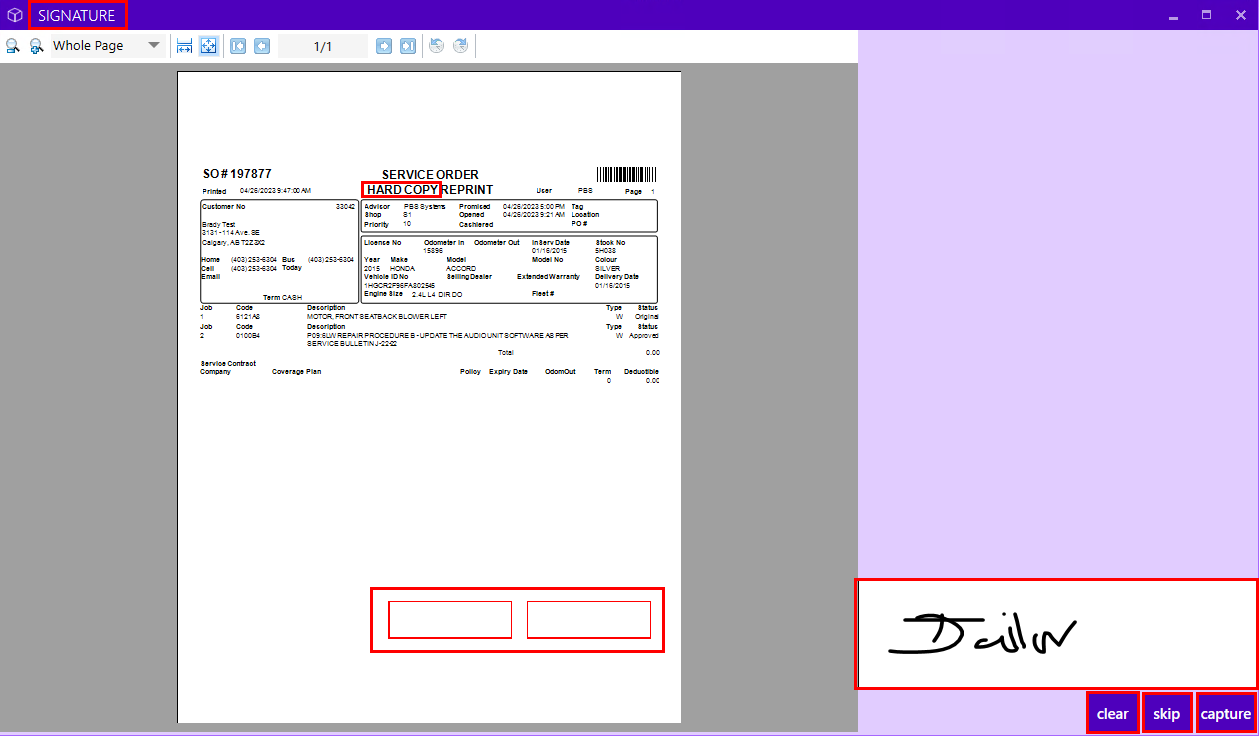Click the clear signature button
The width and height of the screenshot is (1259, 736).
(1112, 713)
